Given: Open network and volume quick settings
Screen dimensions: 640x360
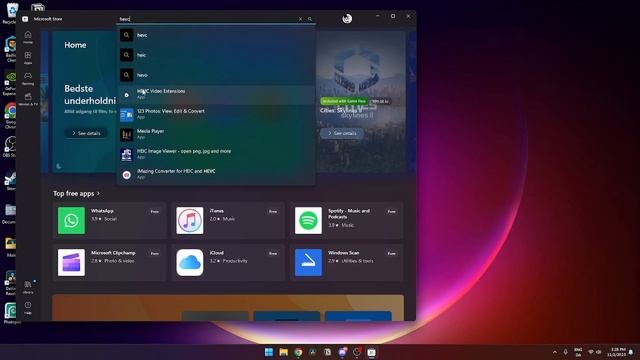Looking at the screenshot, I should click(x=594, y=352).
